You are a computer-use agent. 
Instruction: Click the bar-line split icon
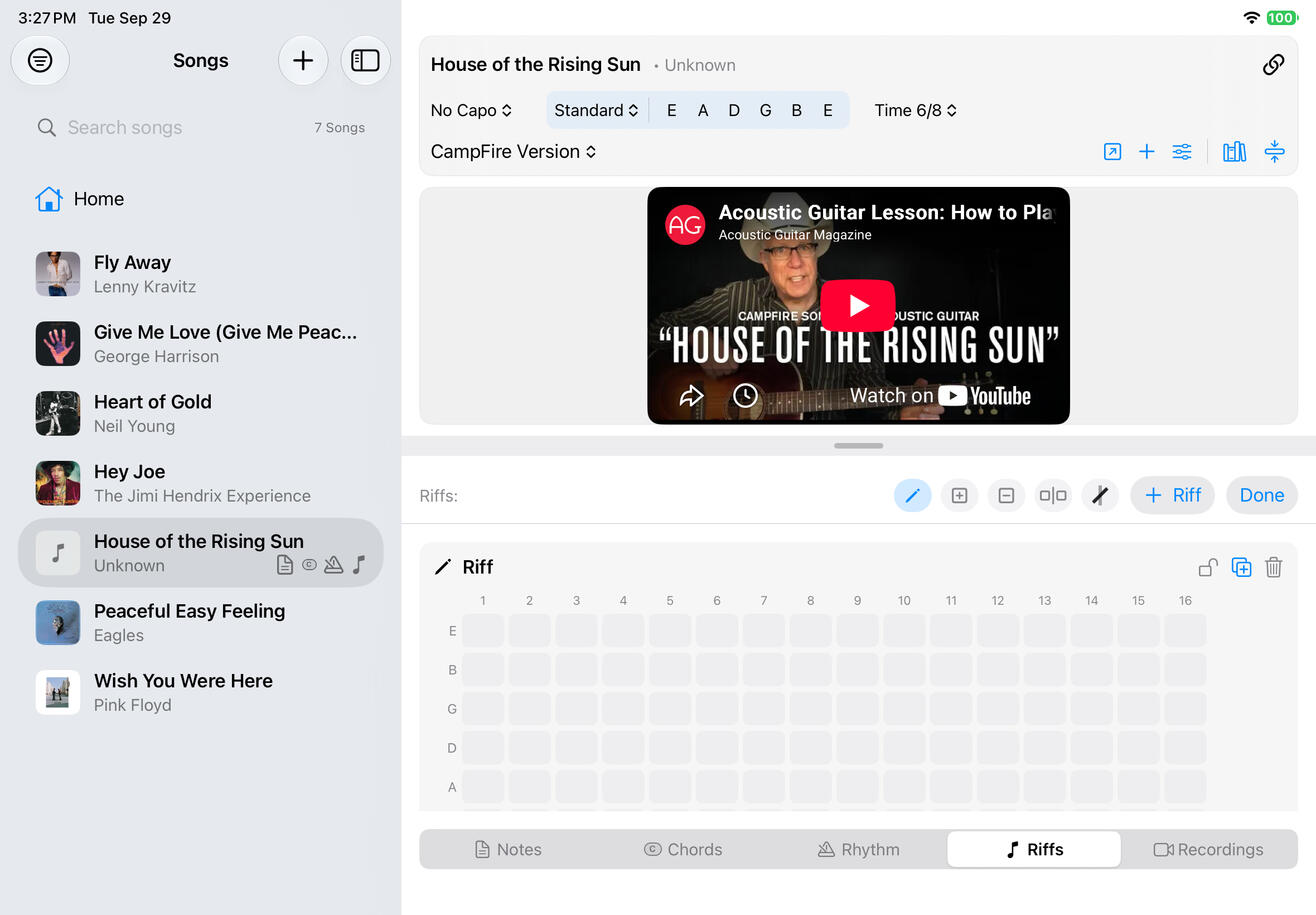tap(1053, 495)
